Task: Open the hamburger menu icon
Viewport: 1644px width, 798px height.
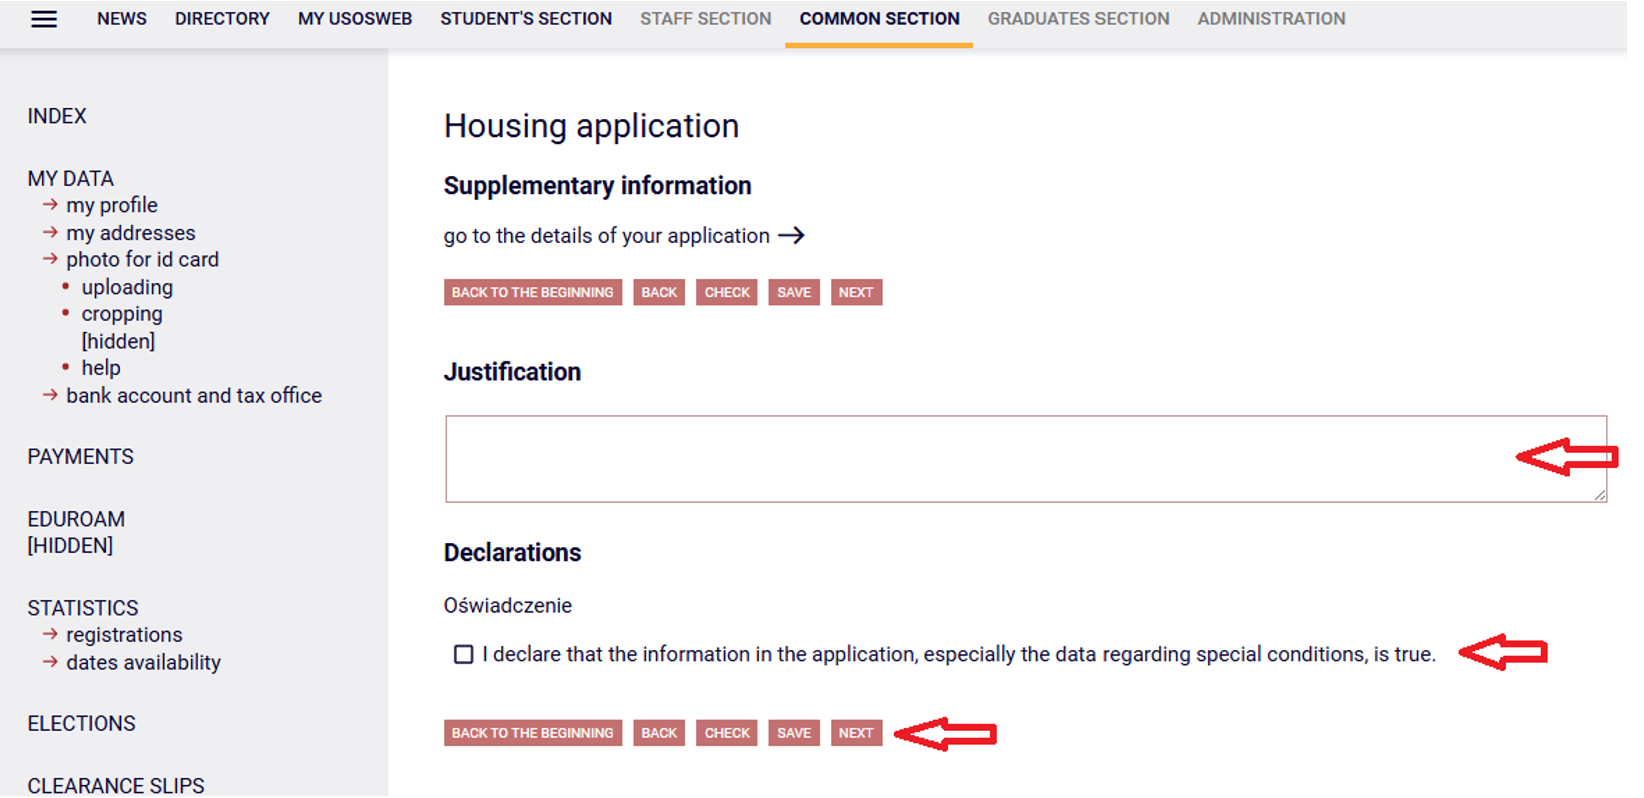Action: tap(44, 19)
